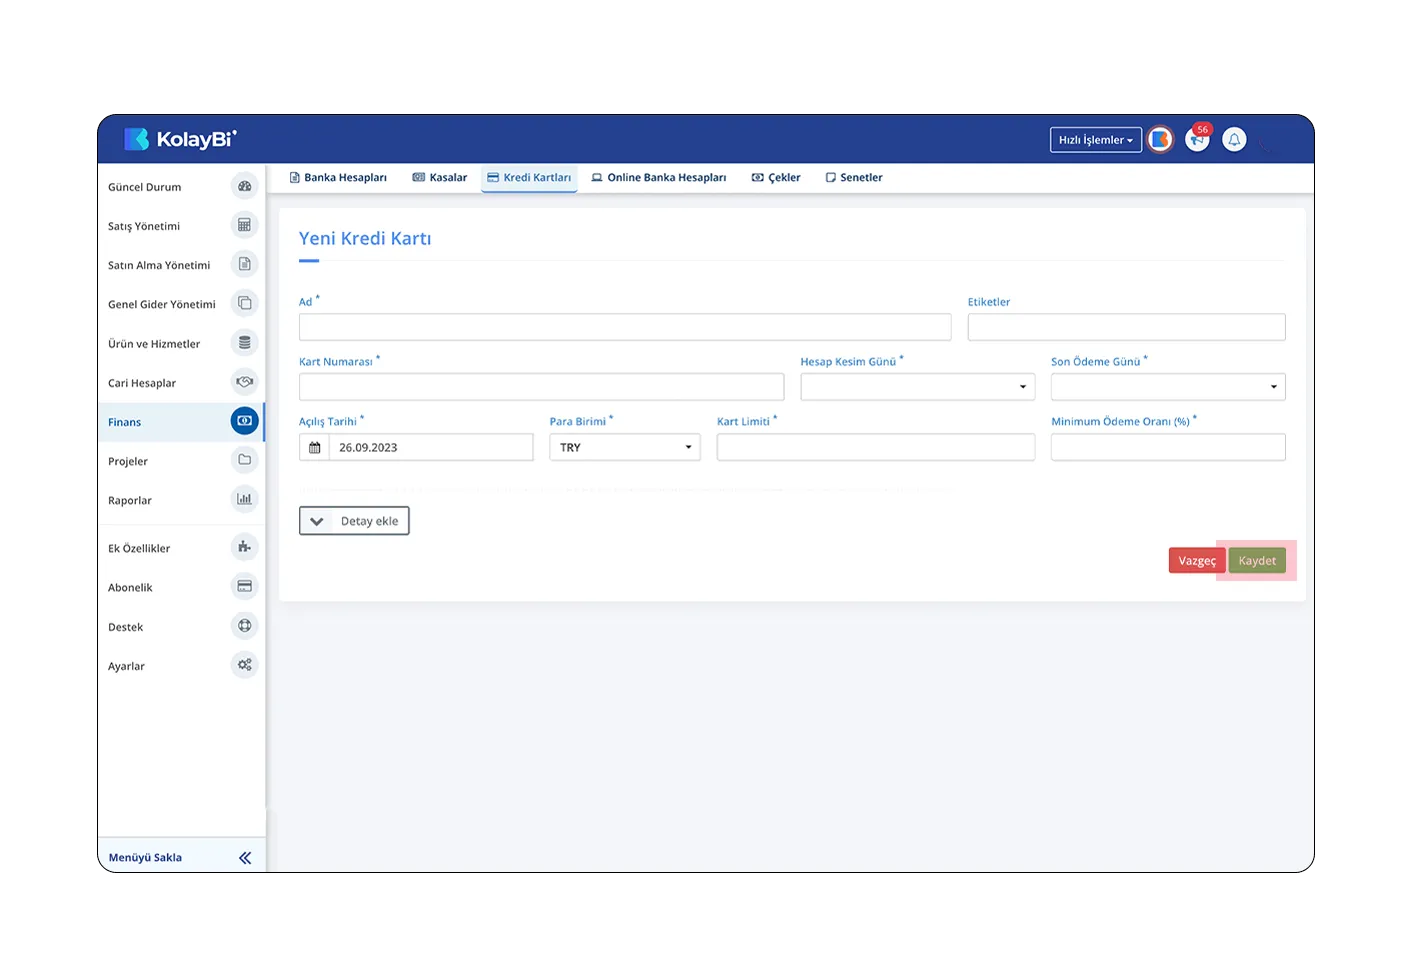Click the Satış Yönetimi calculator icon
Image resolution: width=1412 pixels, height=960 pixels.
tap(244, 225)
